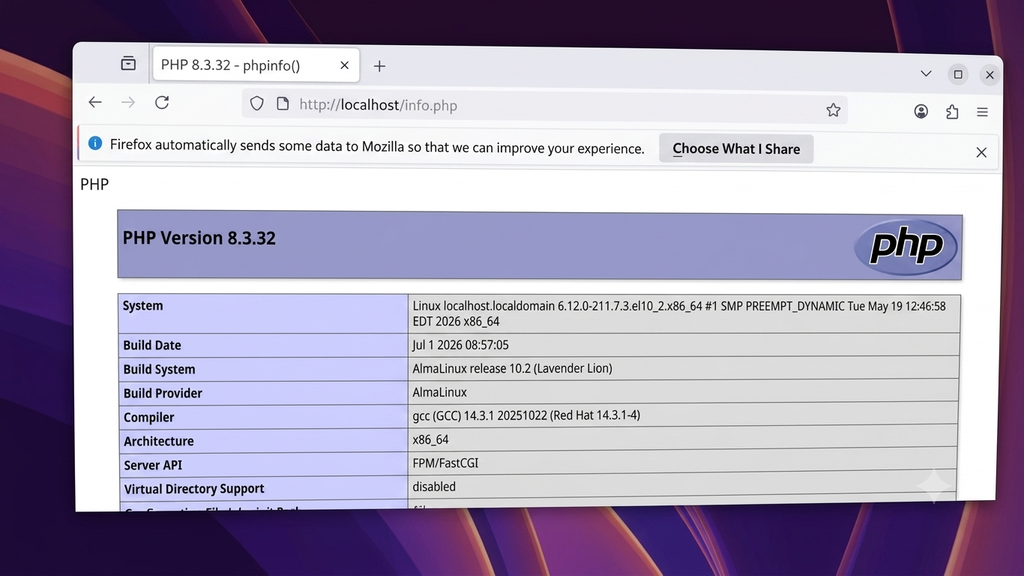The height and width of the screenshot is (576, 1024).
Task: Expand the list all tabs chevron
Action: point(925,73)
